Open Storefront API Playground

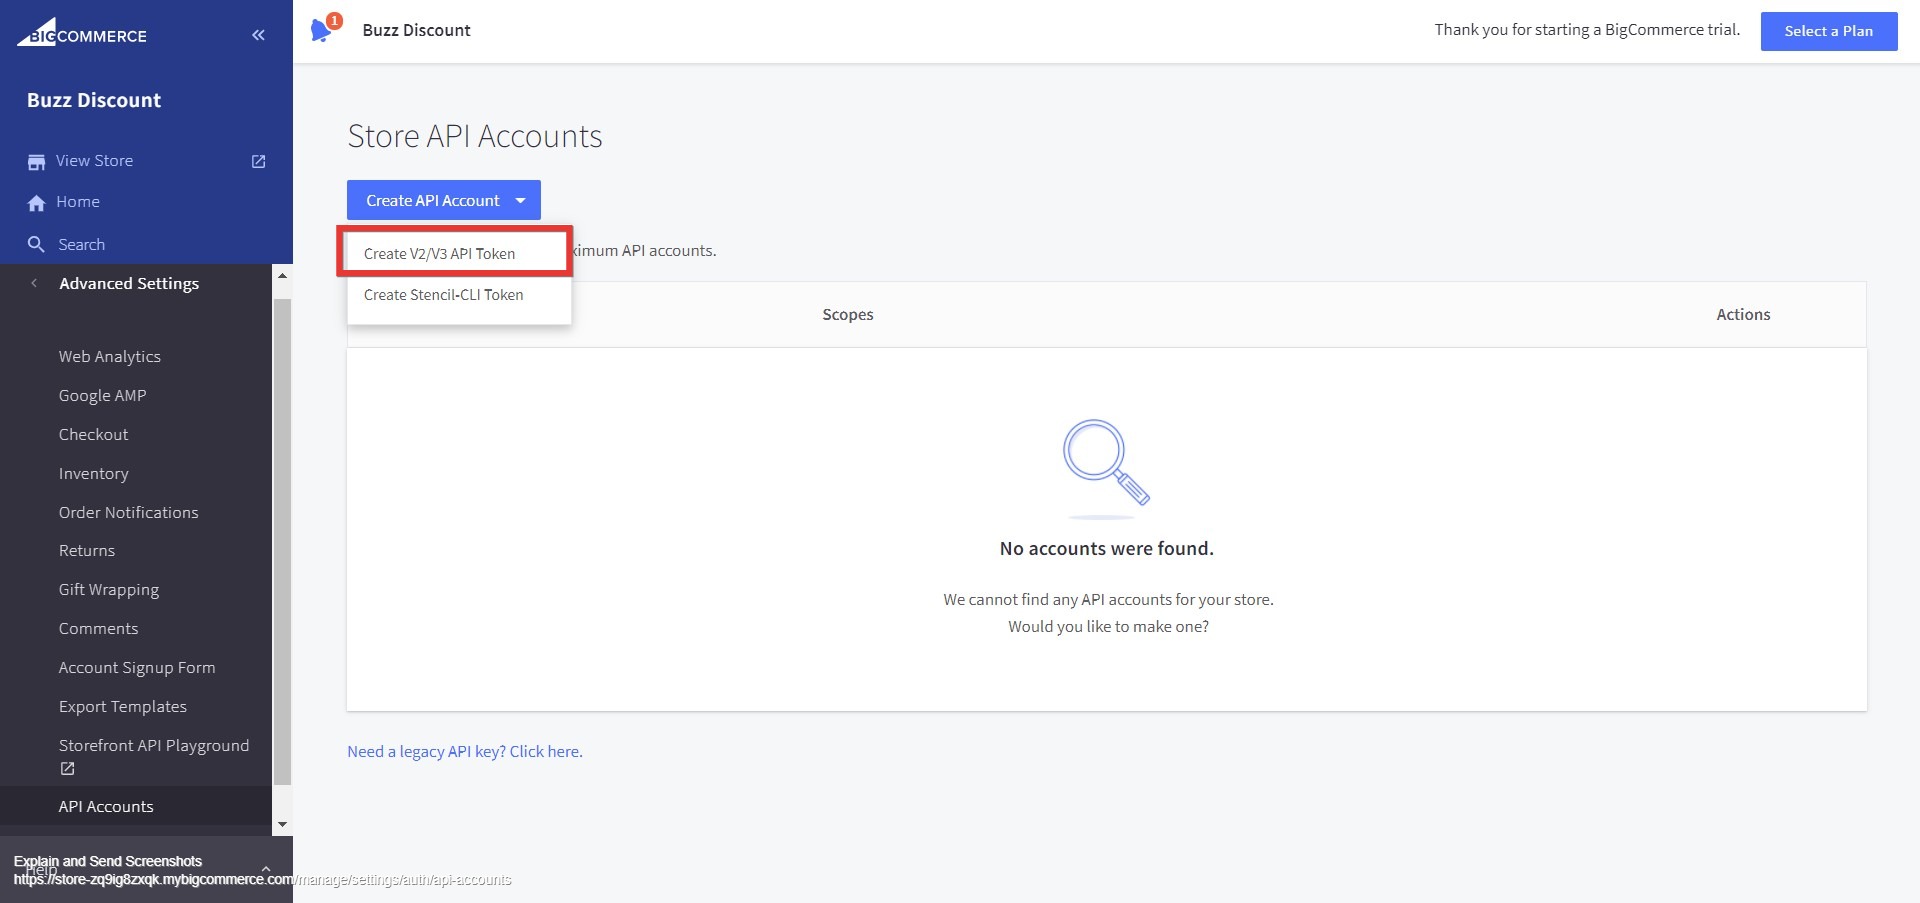coord(153,745)
